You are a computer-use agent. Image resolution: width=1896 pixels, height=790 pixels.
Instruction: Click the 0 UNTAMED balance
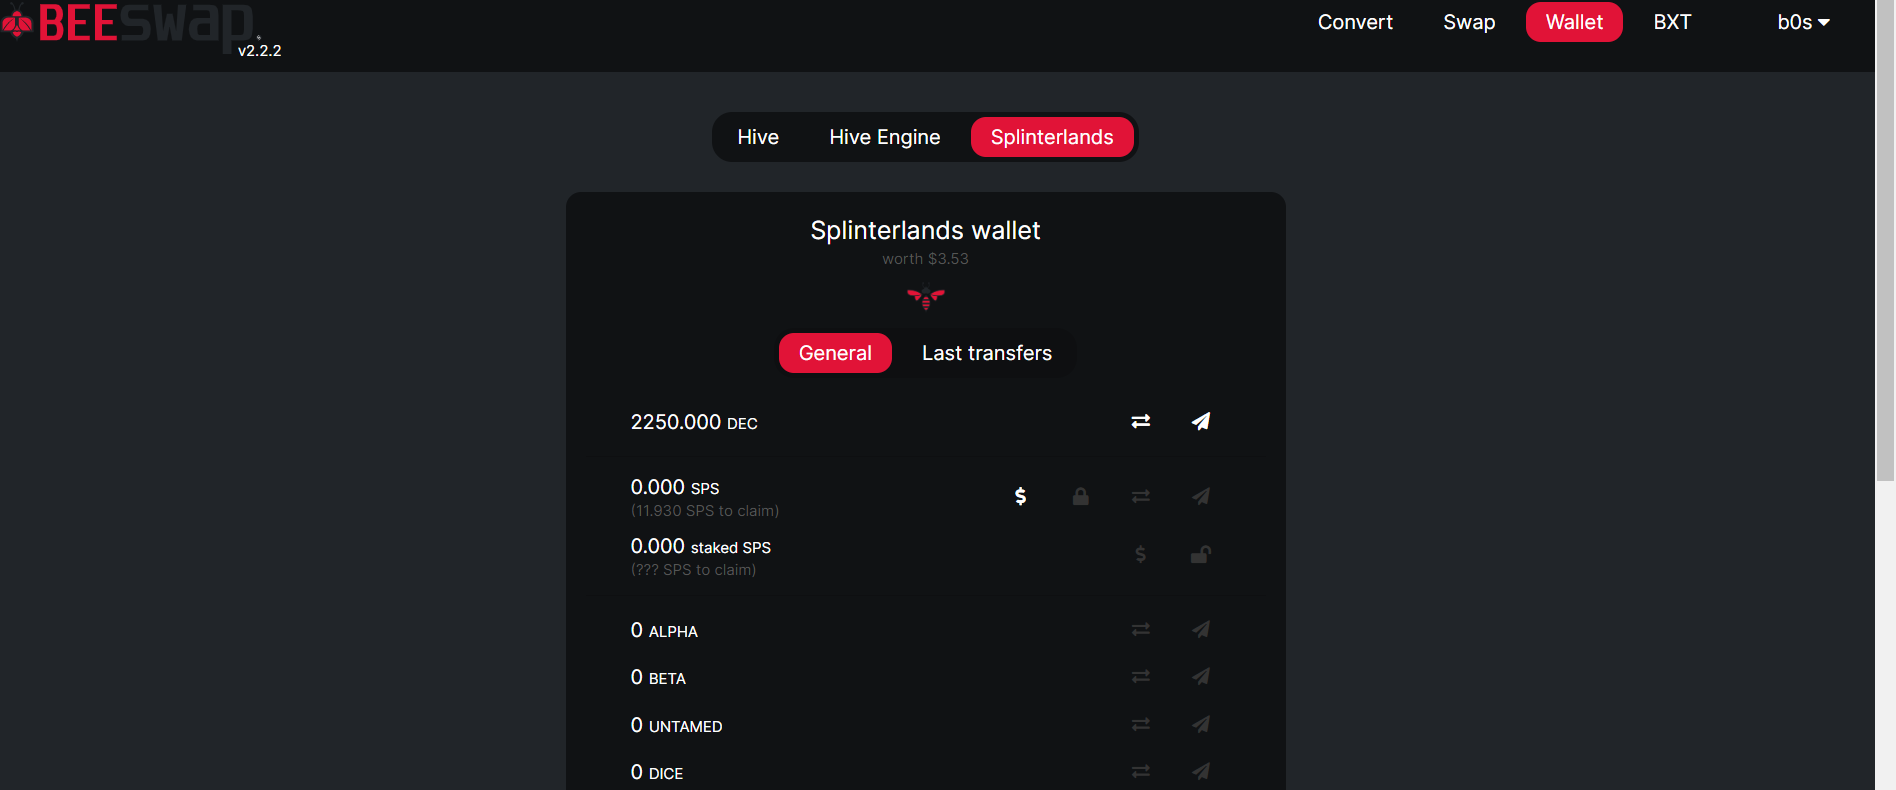[676, 725]
